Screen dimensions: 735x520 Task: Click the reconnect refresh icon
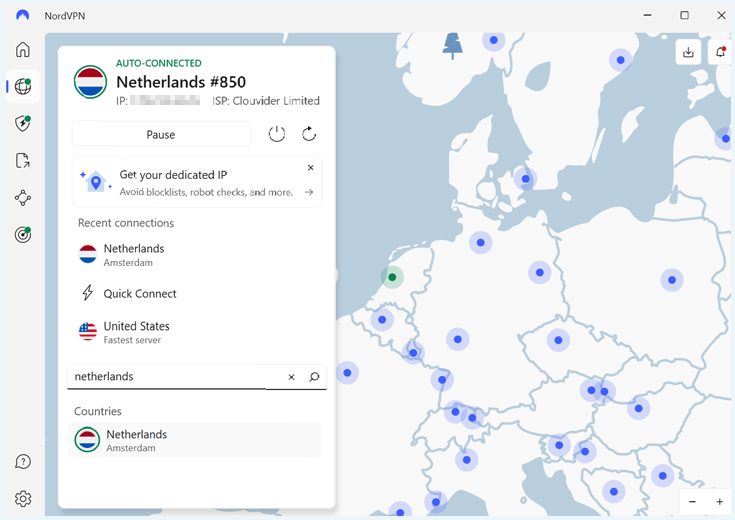click(x=309, y=134)
